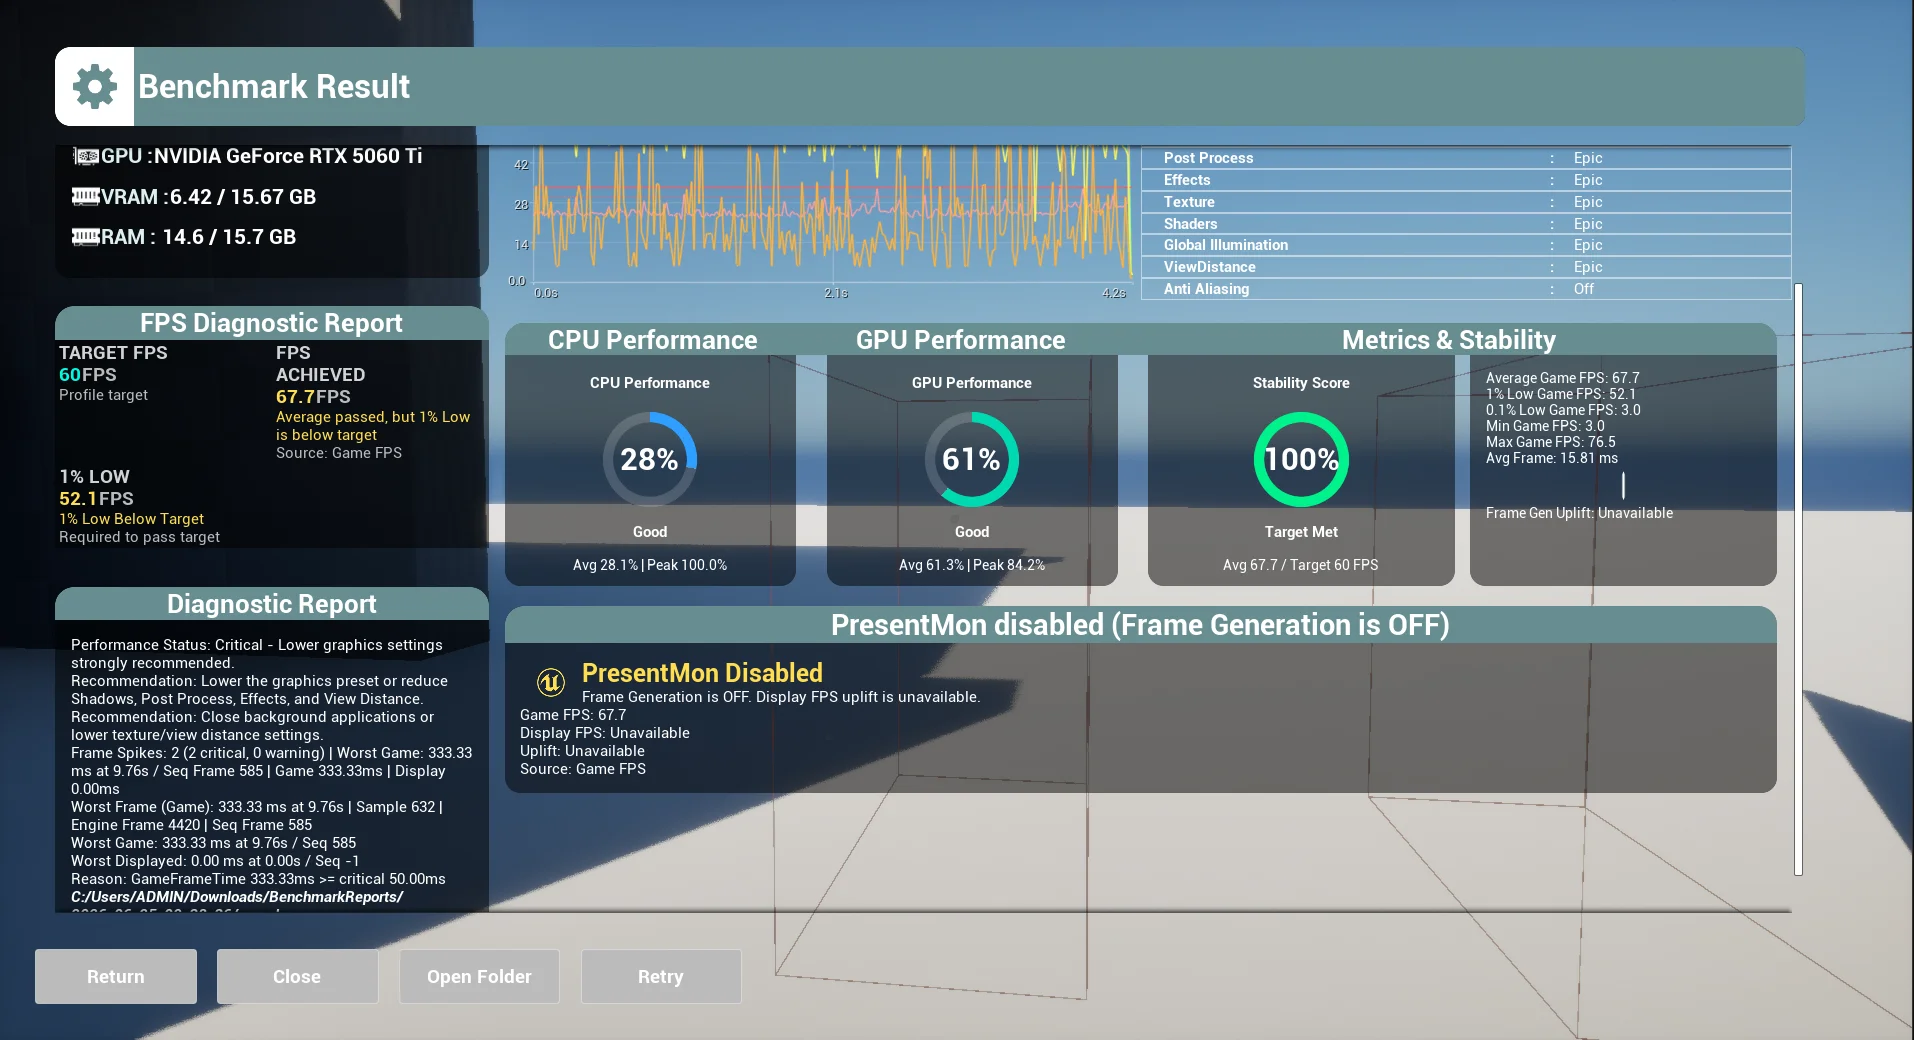Screen dimensions: 1914x1040
Task: Click the Avg Frame: 15.81 ms metric
Action: 1552,458
